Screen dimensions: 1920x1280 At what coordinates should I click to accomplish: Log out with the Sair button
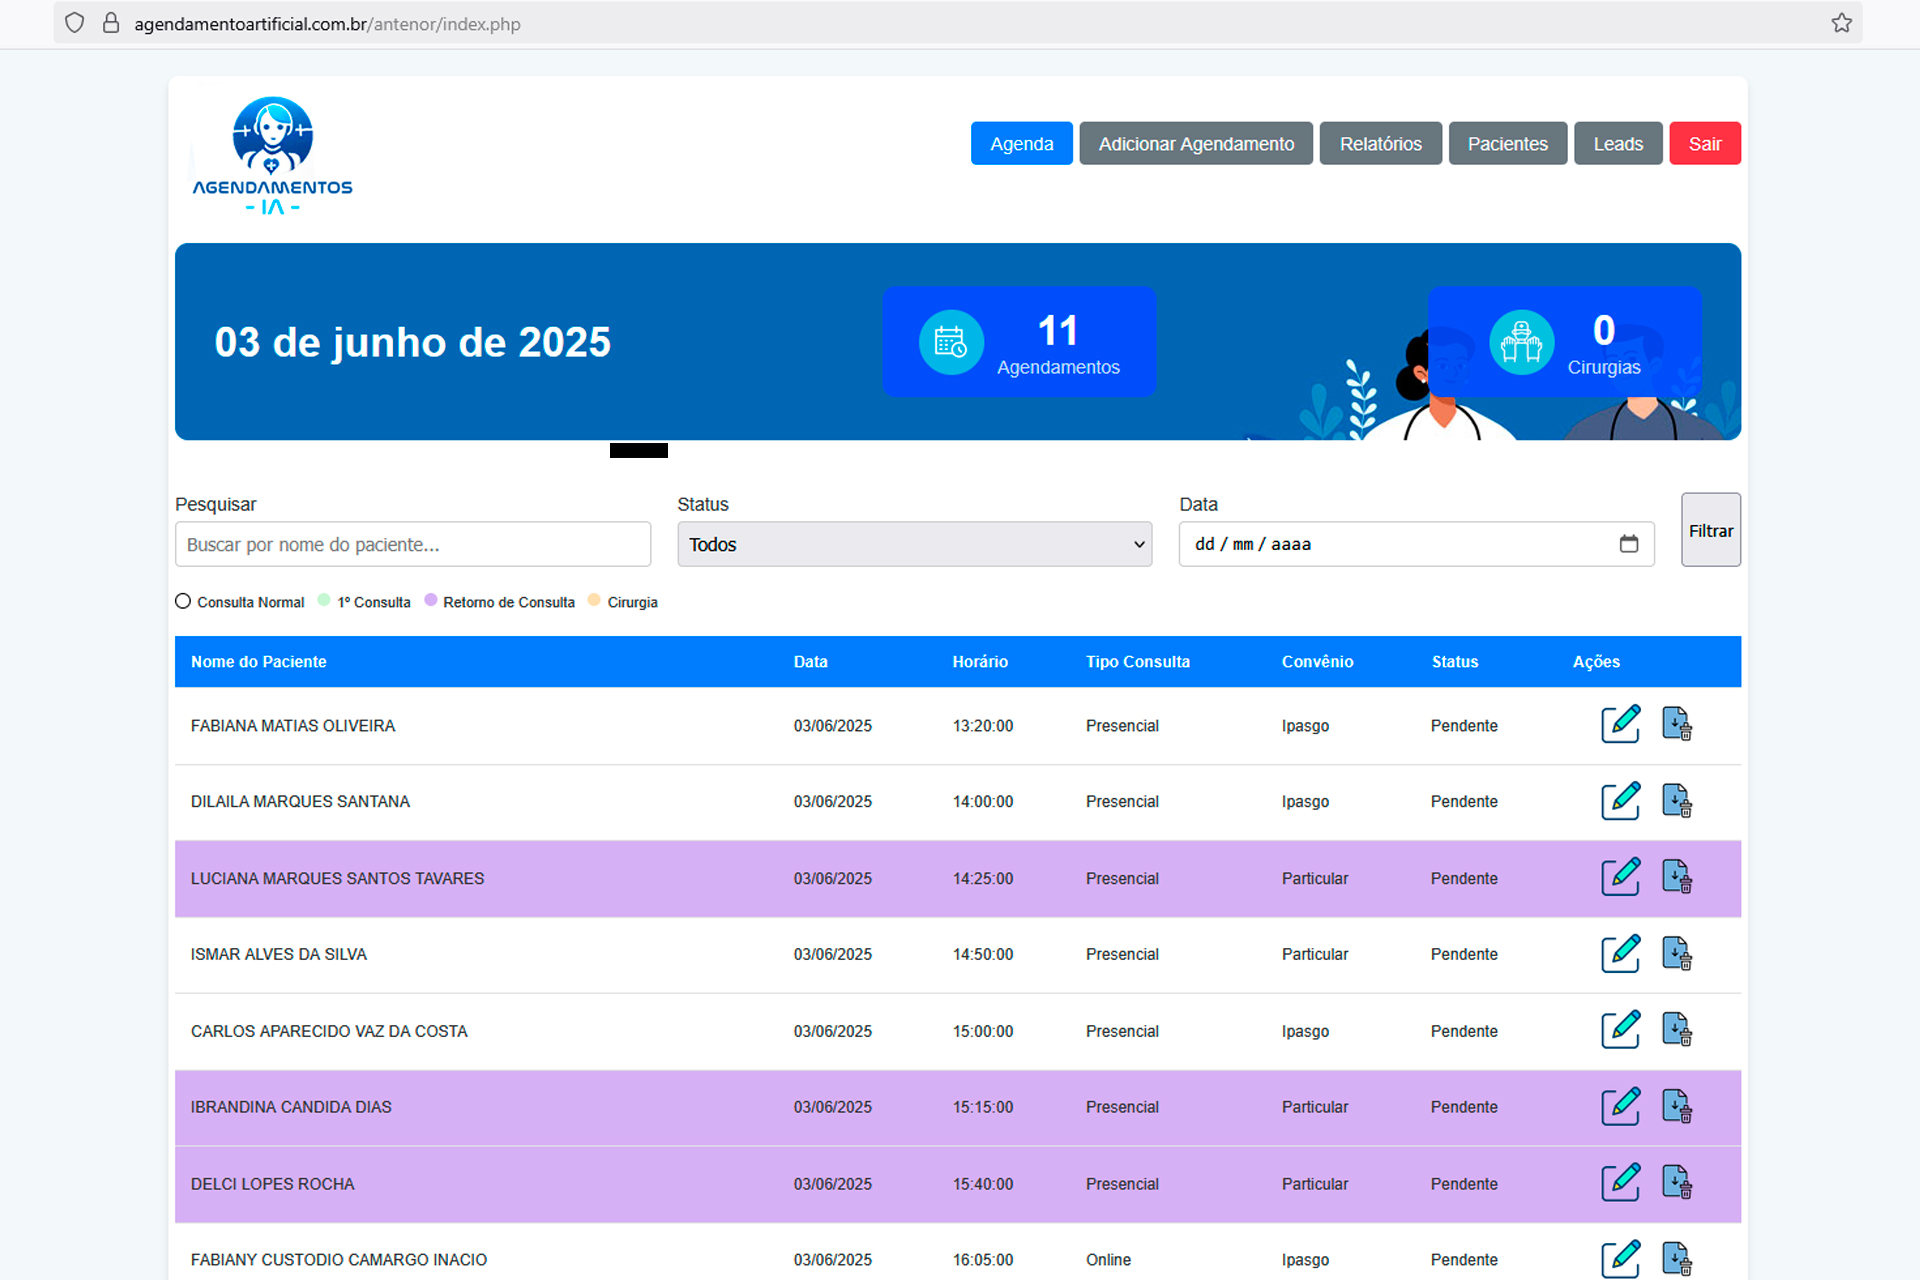(1705, 143)
